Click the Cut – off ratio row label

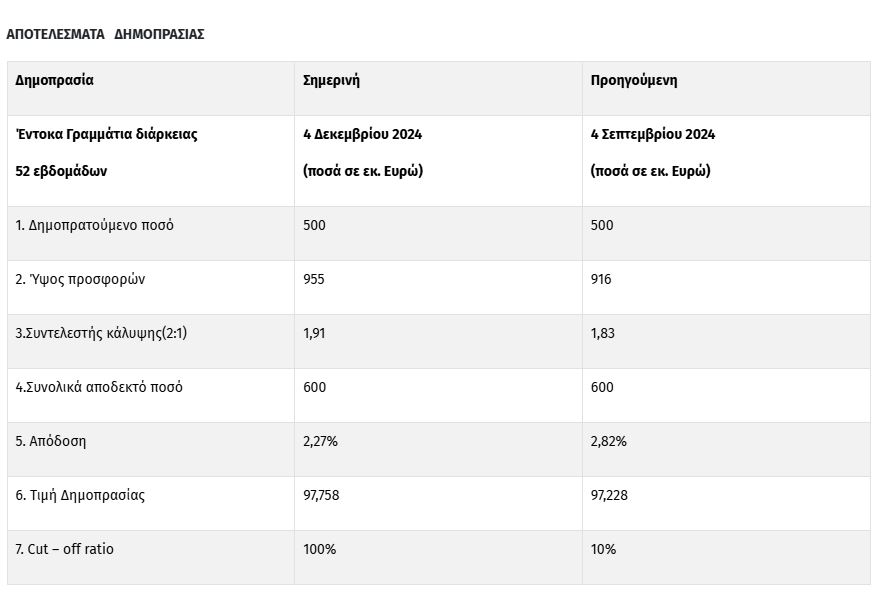point(65,549)
